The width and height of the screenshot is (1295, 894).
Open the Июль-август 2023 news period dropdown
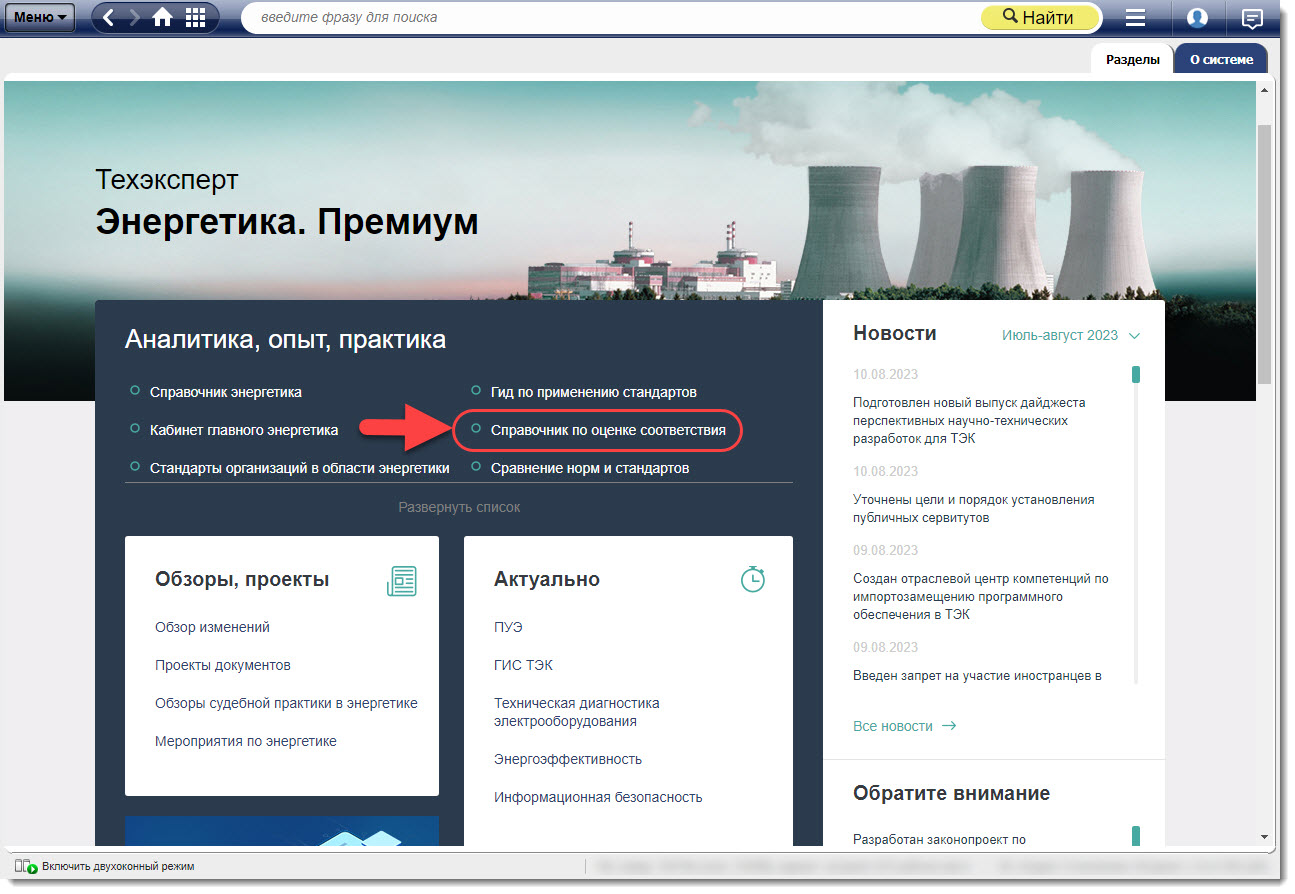[x=1070, y=335]
